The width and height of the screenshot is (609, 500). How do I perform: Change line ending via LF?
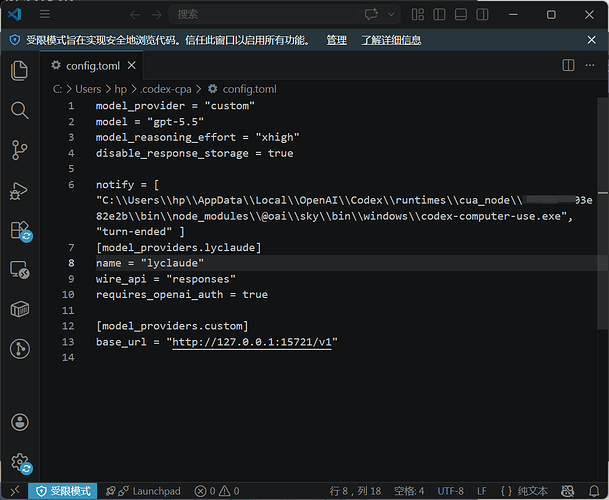(x=482, y=491)
